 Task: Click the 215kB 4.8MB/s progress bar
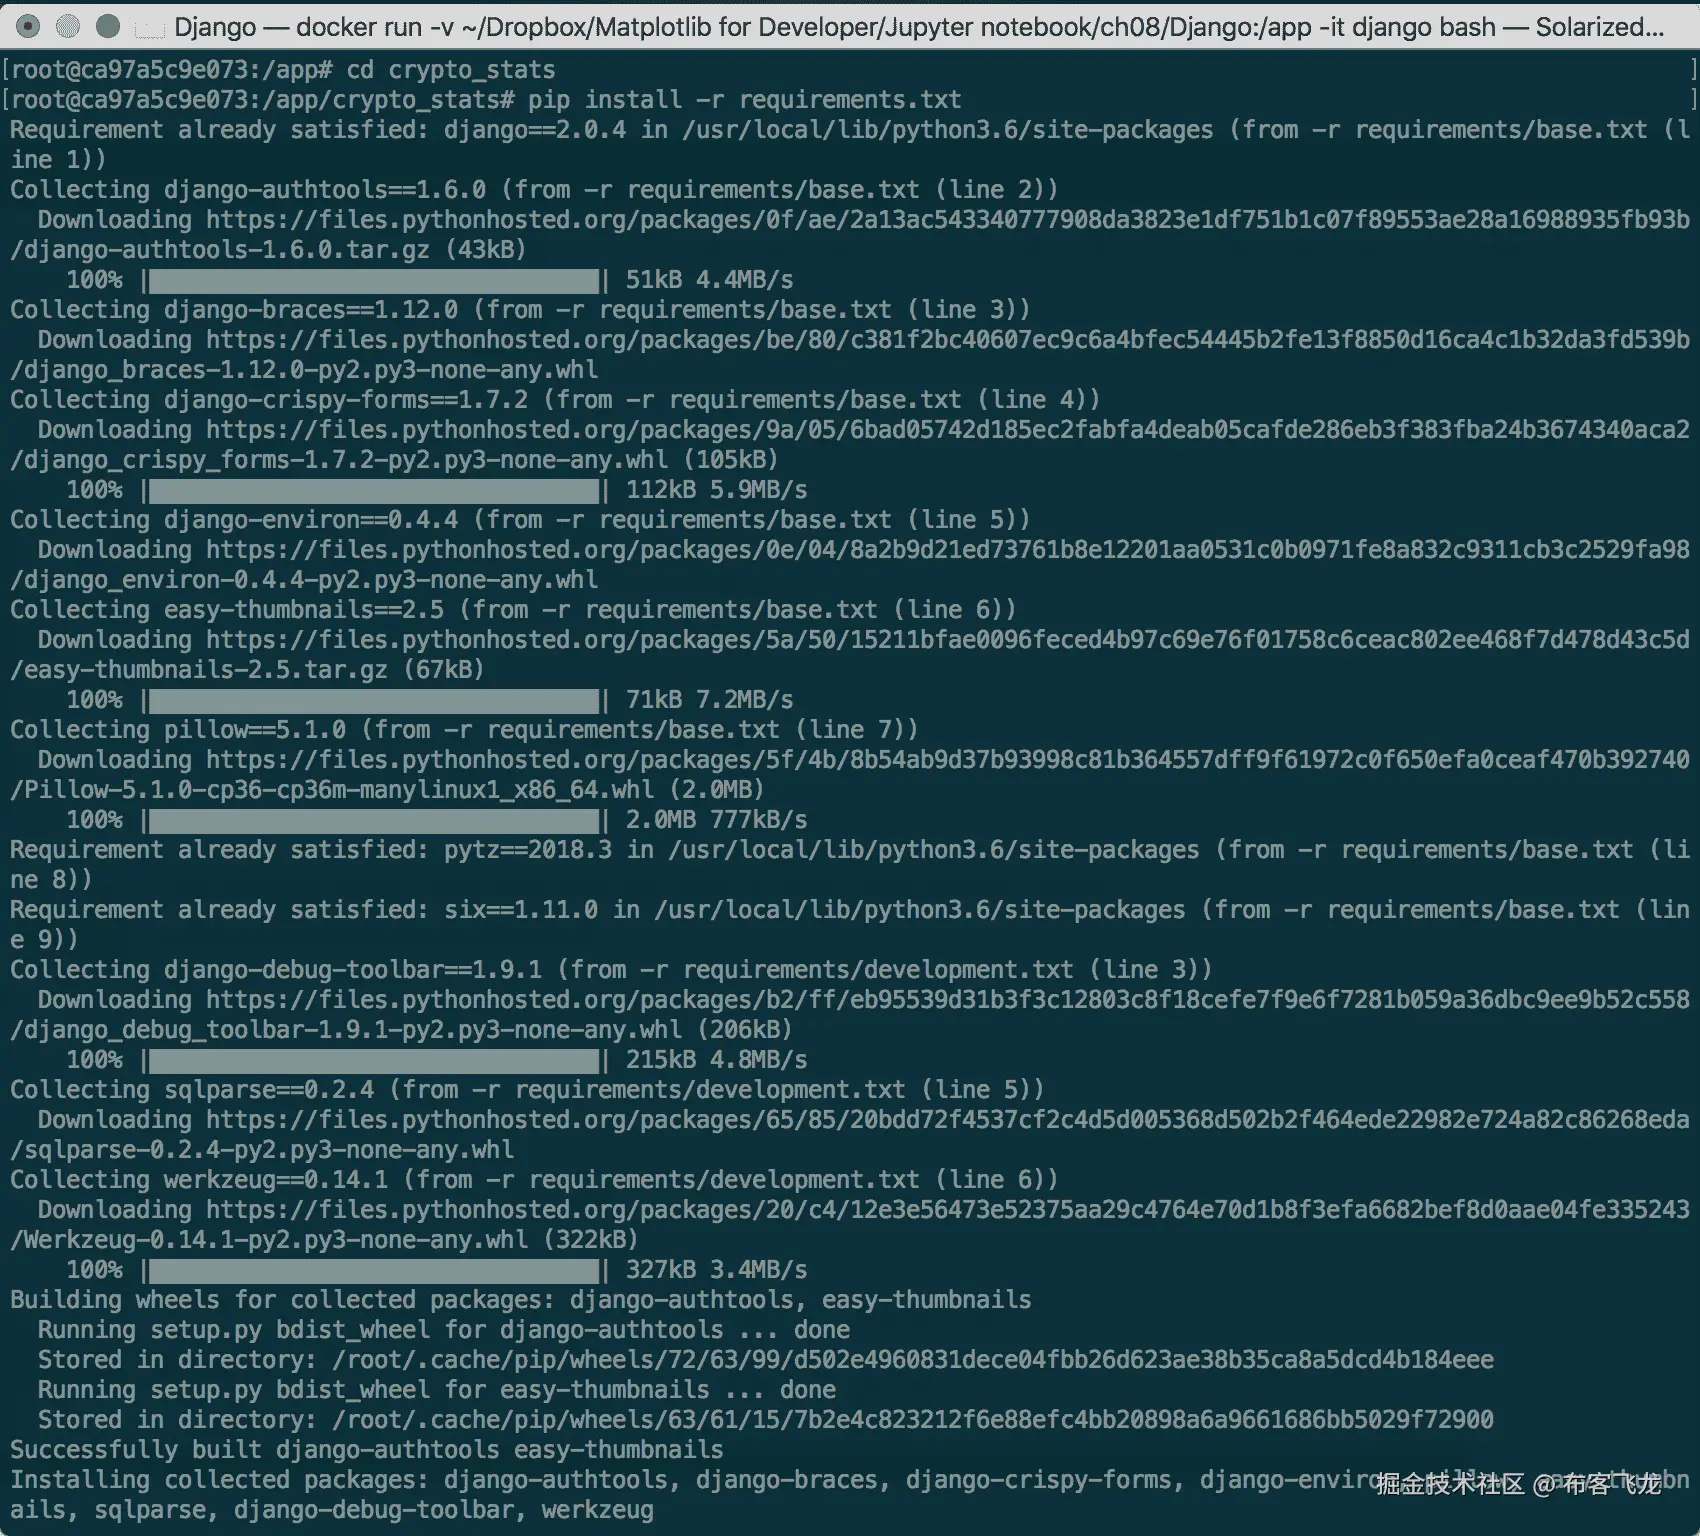[374, 1060]
